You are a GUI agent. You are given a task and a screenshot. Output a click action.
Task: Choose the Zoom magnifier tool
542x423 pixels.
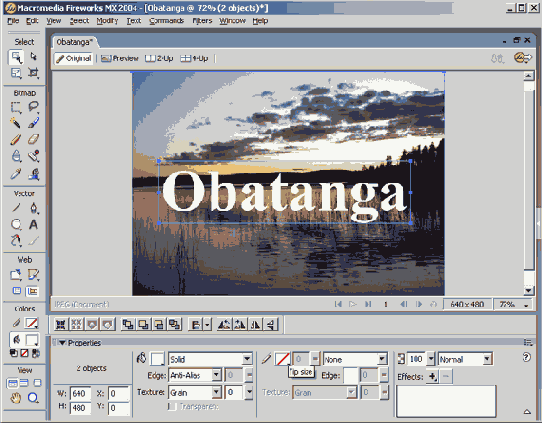click(x=33, y=398)
